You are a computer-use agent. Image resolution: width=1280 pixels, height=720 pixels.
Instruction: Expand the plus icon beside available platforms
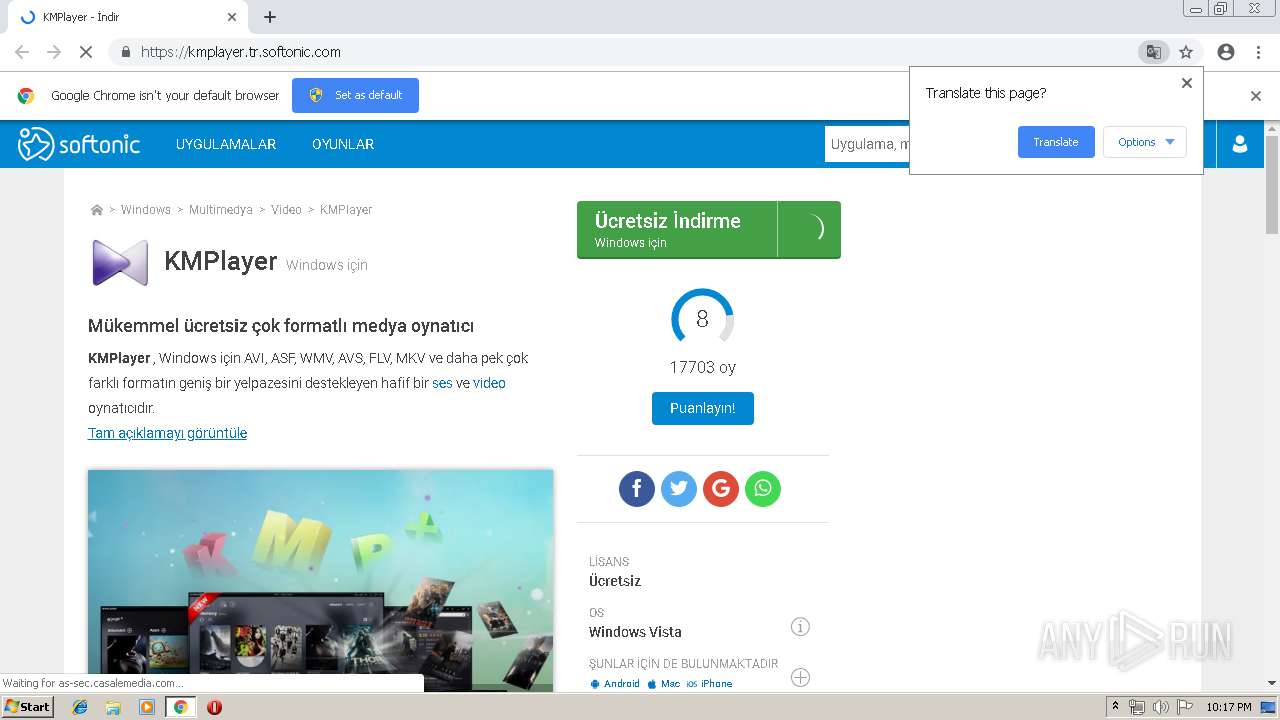click(x=800, y=677)
